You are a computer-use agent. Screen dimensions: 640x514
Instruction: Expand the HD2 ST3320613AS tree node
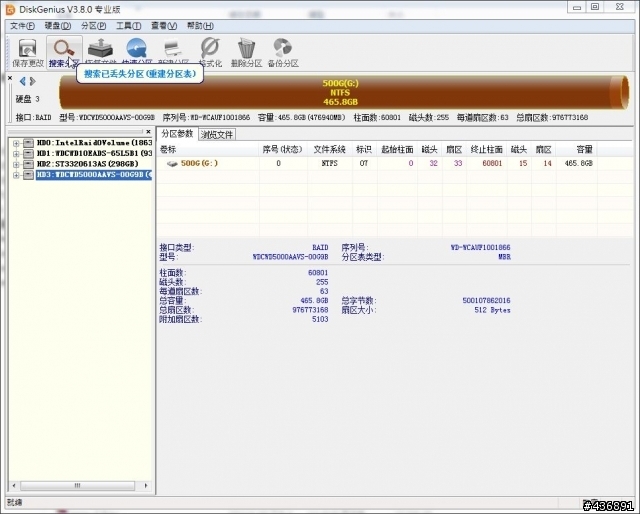pos(16,165)
